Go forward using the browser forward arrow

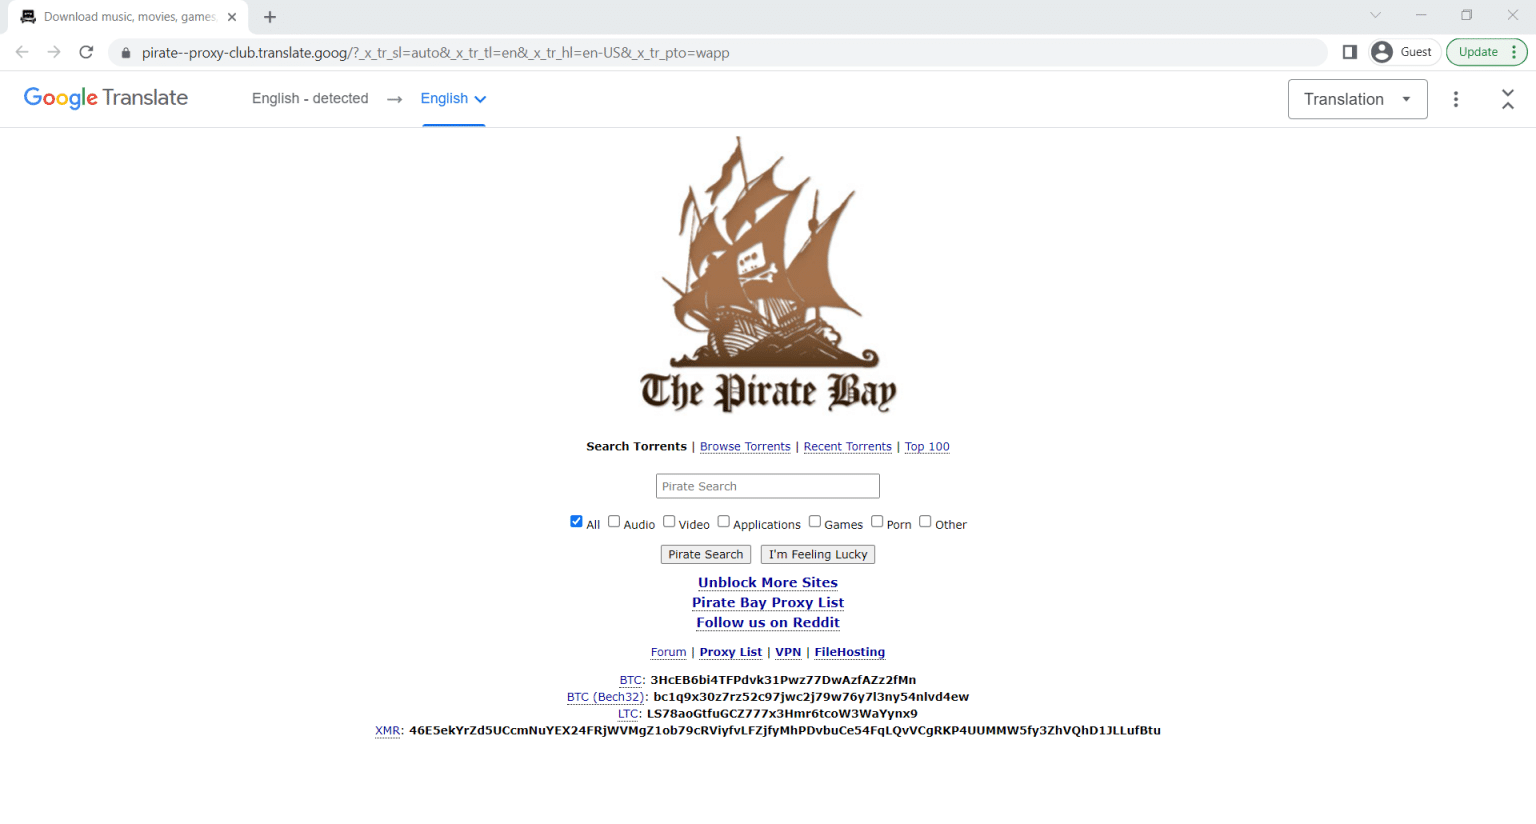click(54, 52)
